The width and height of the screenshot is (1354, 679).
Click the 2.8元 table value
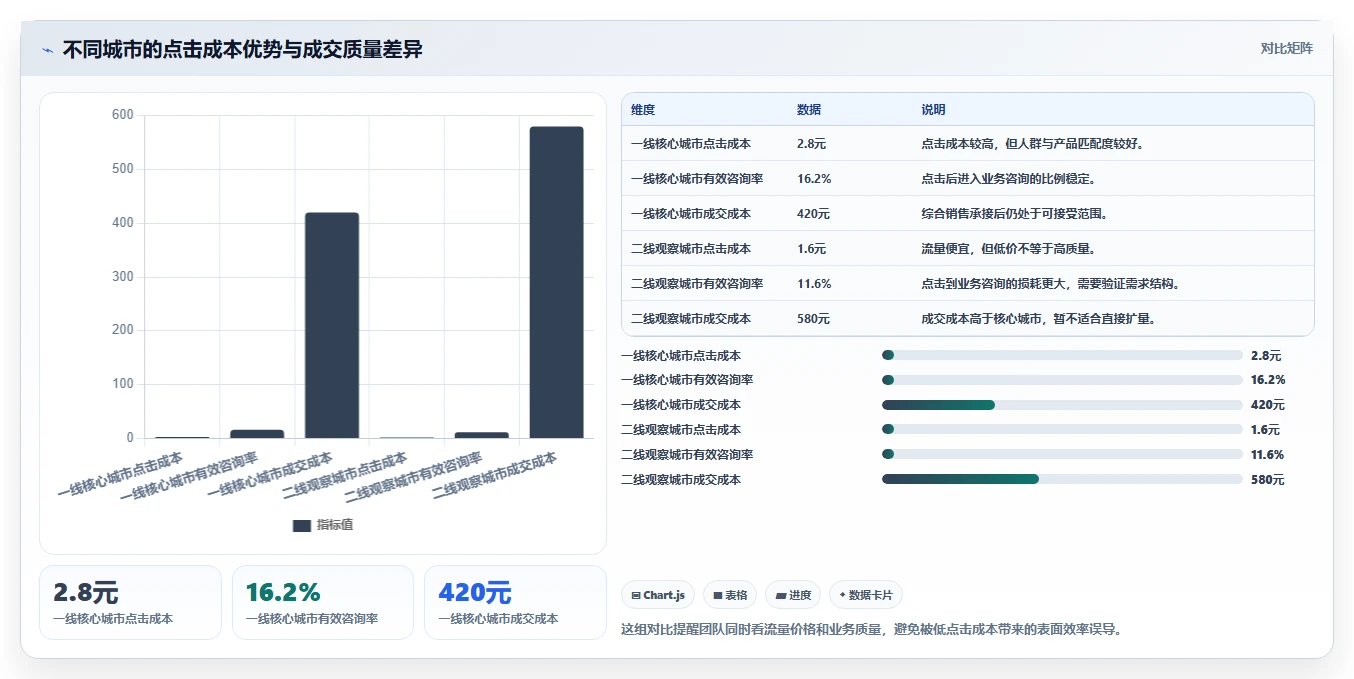812,144
